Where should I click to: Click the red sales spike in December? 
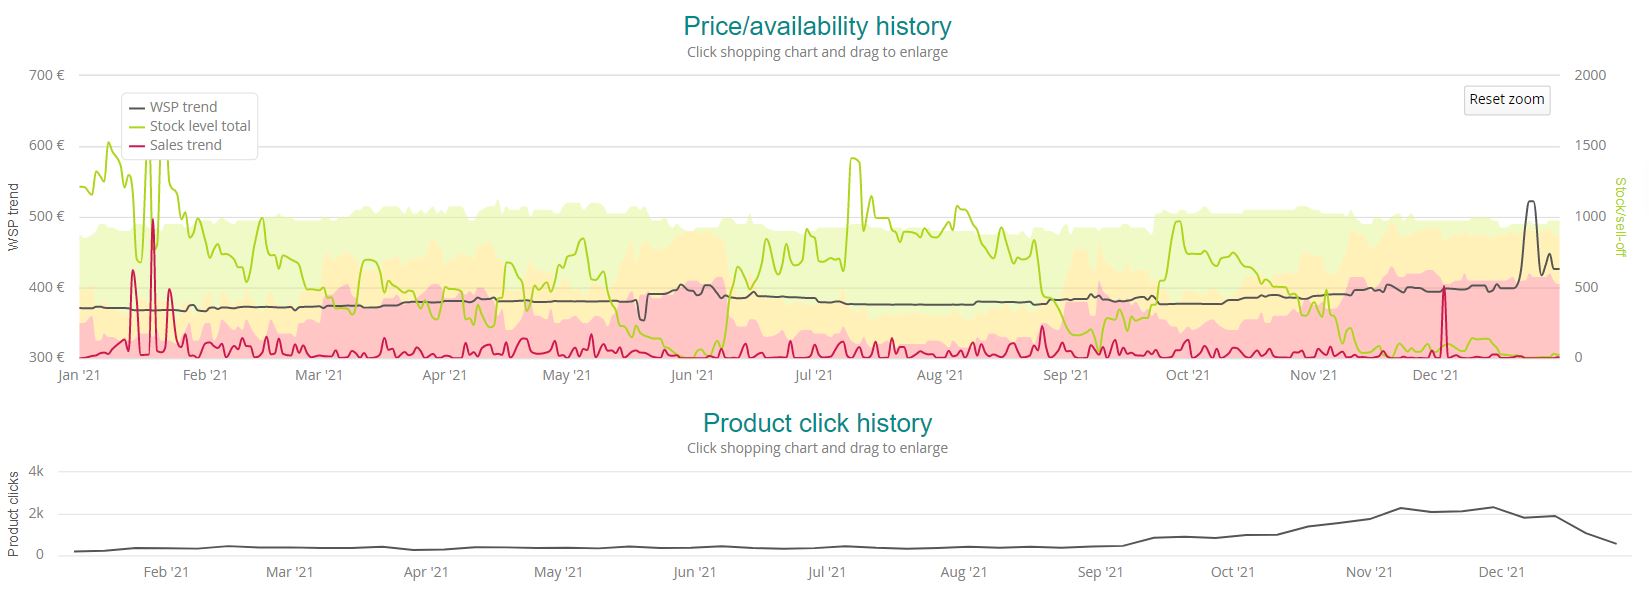[1443, 289]
